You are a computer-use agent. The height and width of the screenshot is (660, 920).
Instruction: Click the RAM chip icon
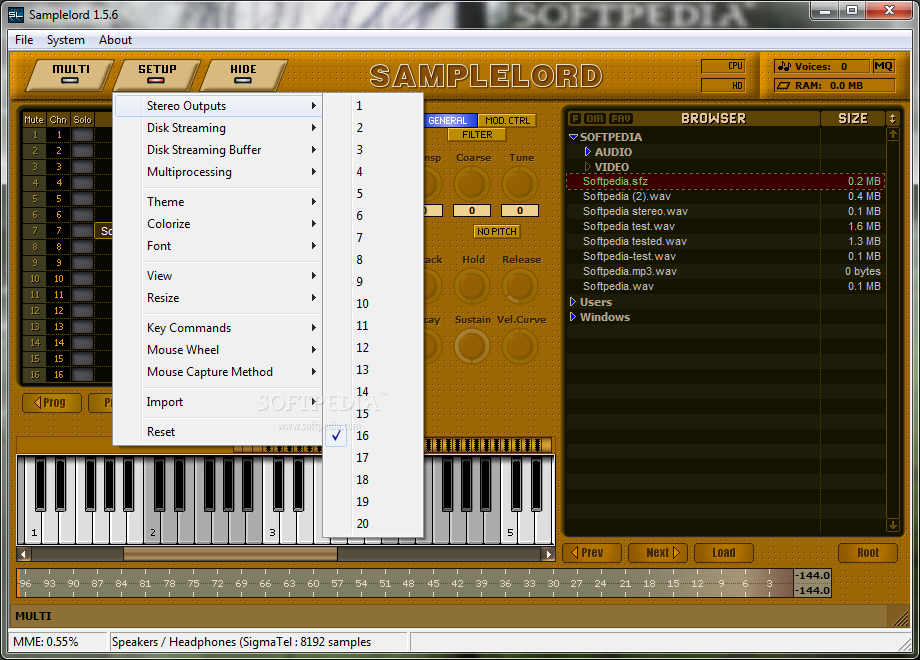784,86
